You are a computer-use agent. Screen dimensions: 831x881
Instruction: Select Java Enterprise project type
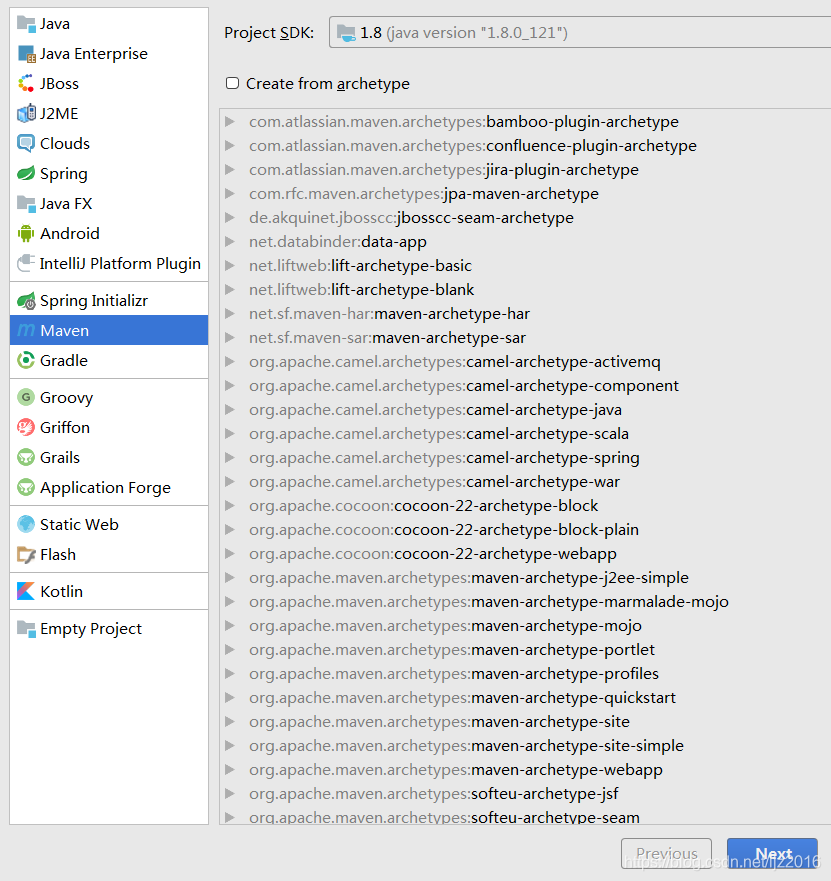[x=109, y=54]
